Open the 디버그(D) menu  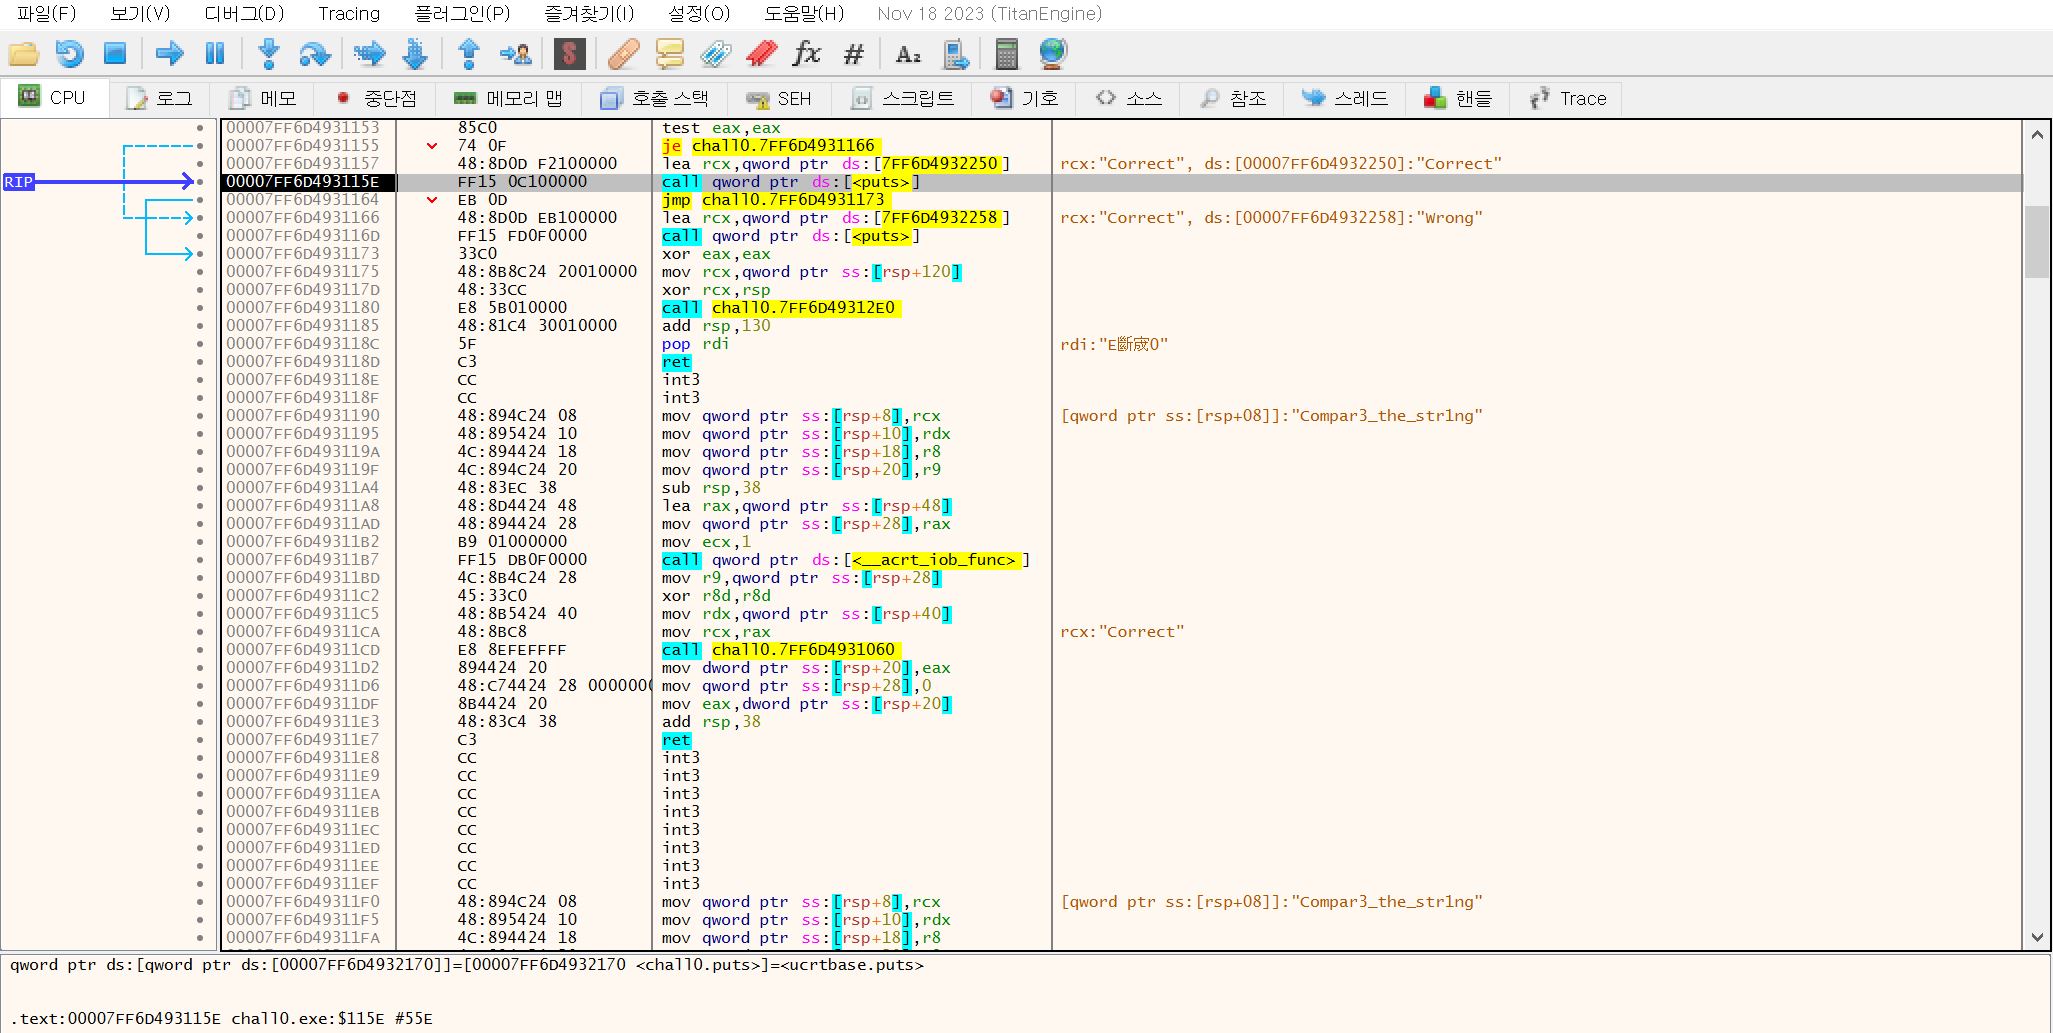pos(244,14)
